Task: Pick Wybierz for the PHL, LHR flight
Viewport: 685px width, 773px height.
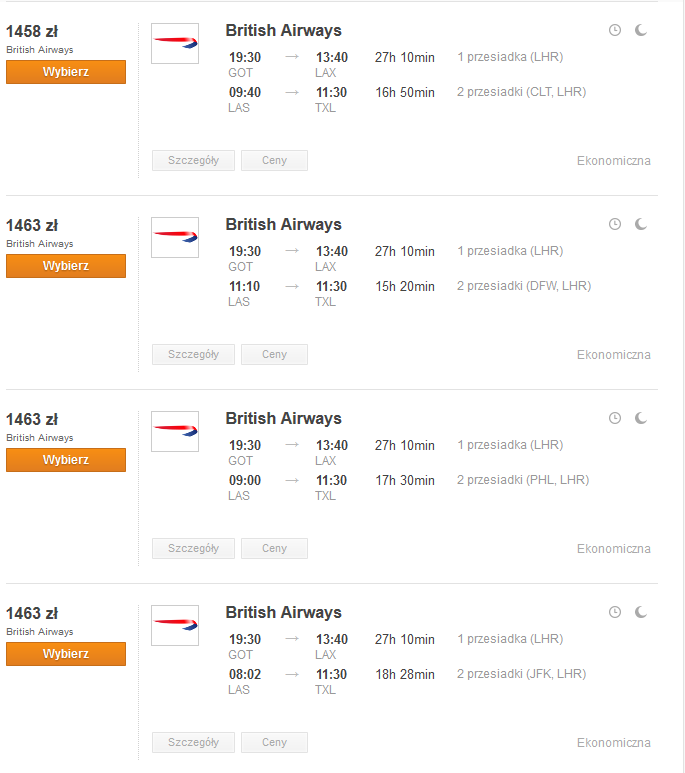Action: (66, 460)
